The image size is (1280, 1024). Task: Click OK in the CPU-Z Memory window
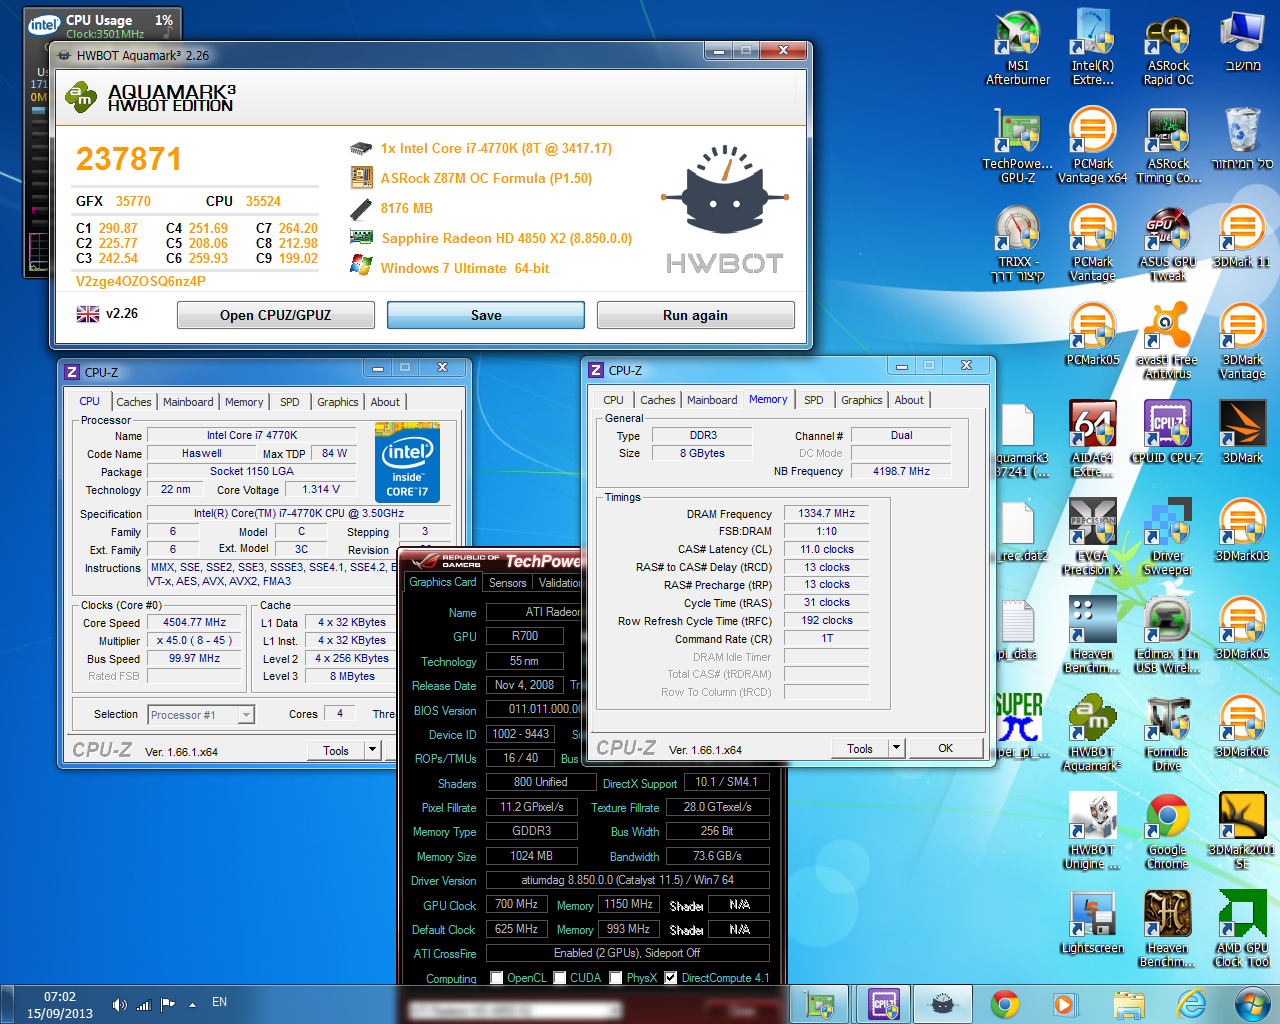point(945,748)
